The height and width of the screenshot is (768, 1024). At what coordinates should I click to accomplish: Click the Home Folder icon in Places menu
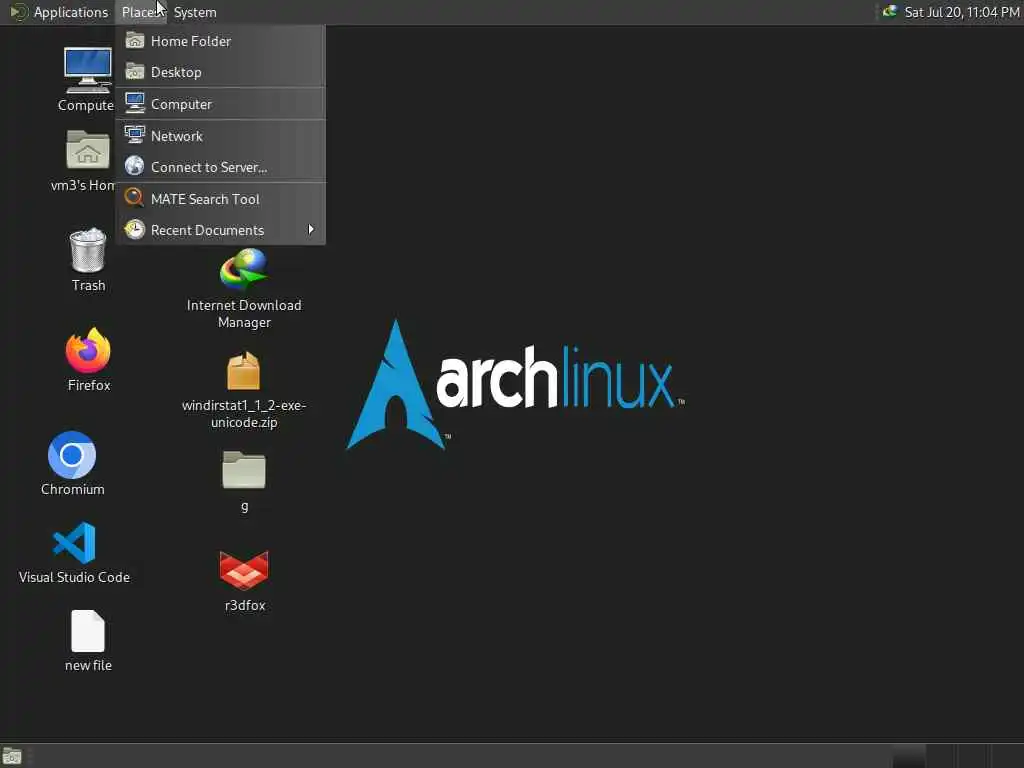[x=135, y=40]
